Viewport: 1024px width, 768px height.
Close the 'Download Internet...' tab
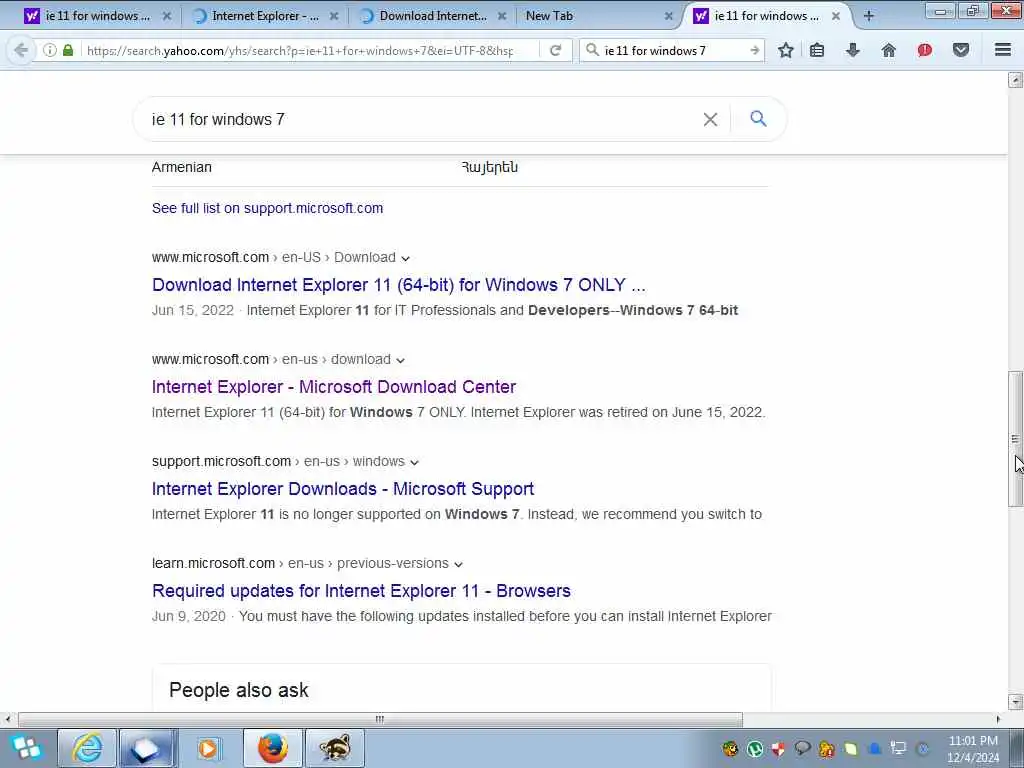pyautogui.click(x=502, y=16)
